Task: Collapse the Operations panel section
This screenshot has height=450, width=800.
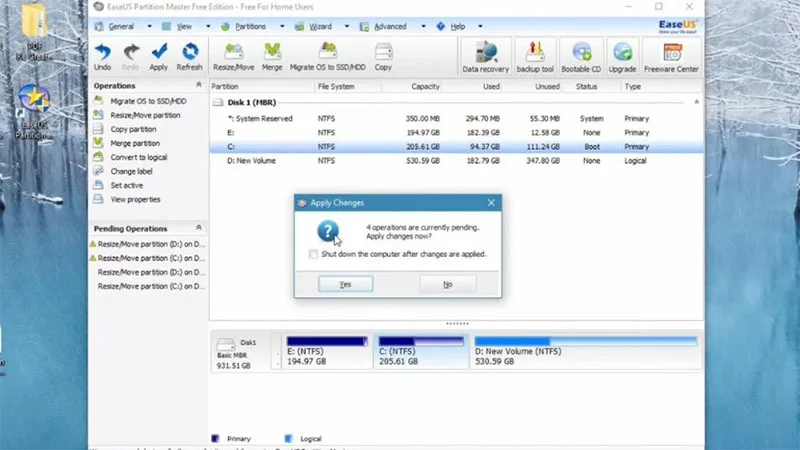Action: coord(198,85)
